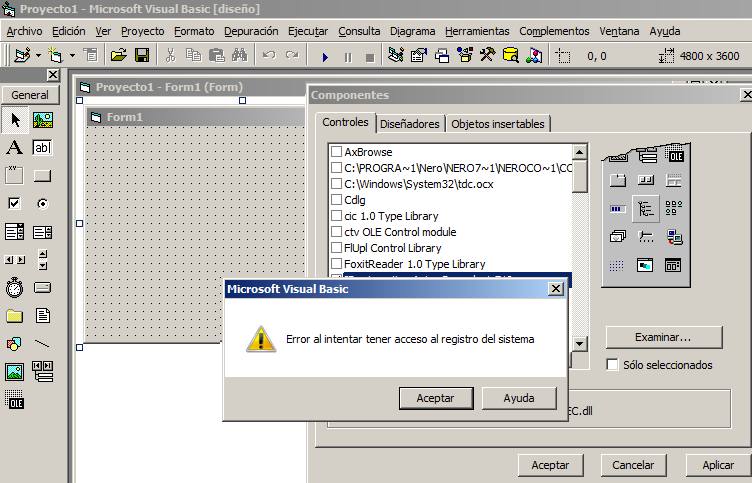Select the Controles tab
Viewport: 752px width, 483px height.
coord(345,122)
